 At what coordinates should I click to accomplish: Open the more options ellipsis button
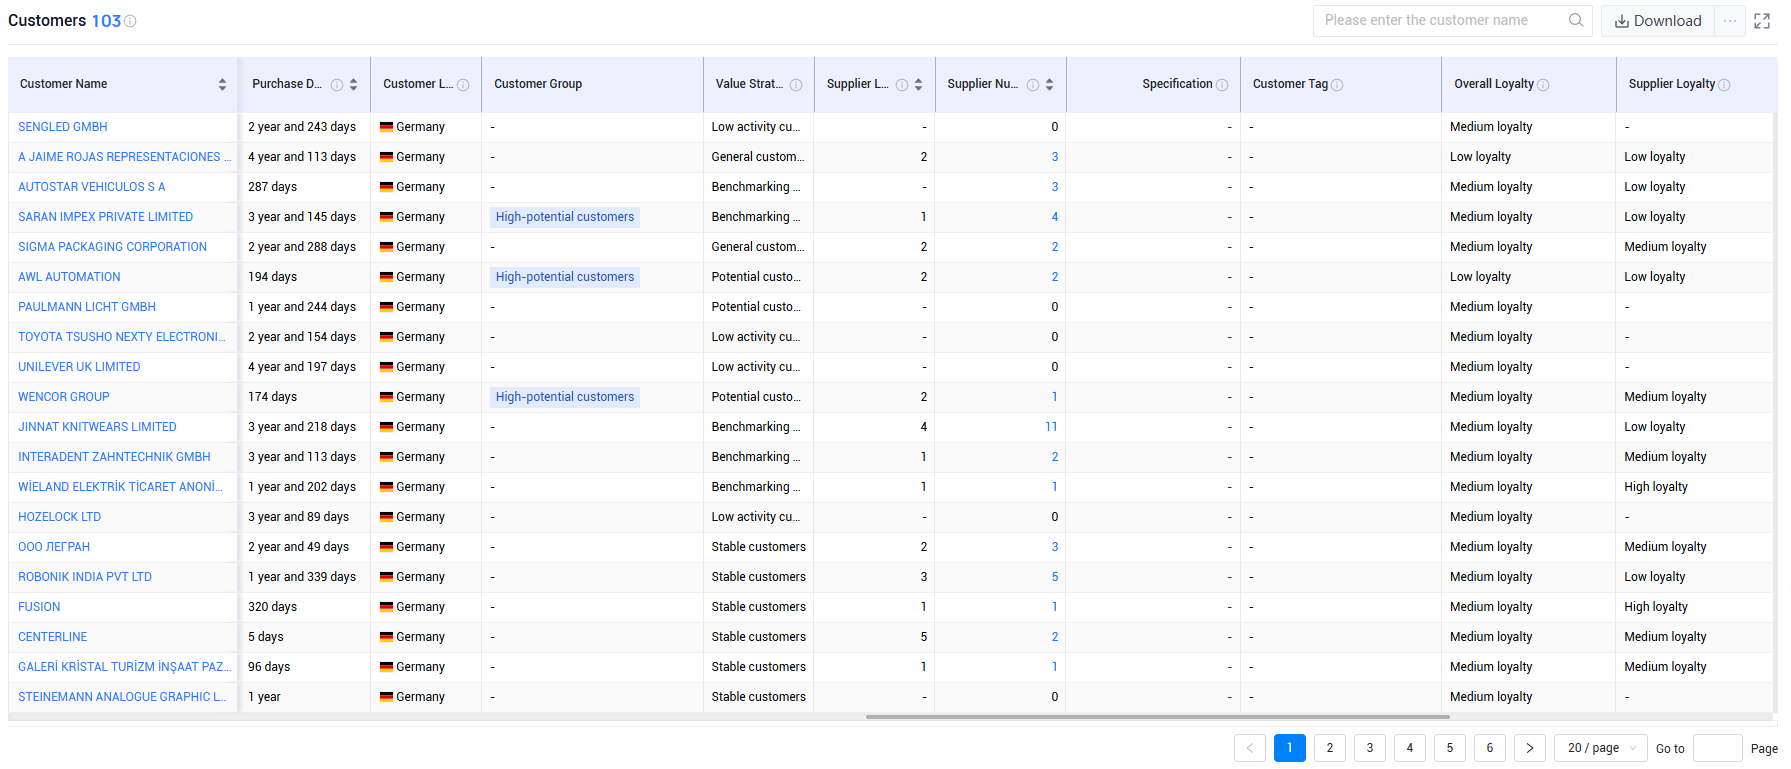click(x=1730, y=21)
